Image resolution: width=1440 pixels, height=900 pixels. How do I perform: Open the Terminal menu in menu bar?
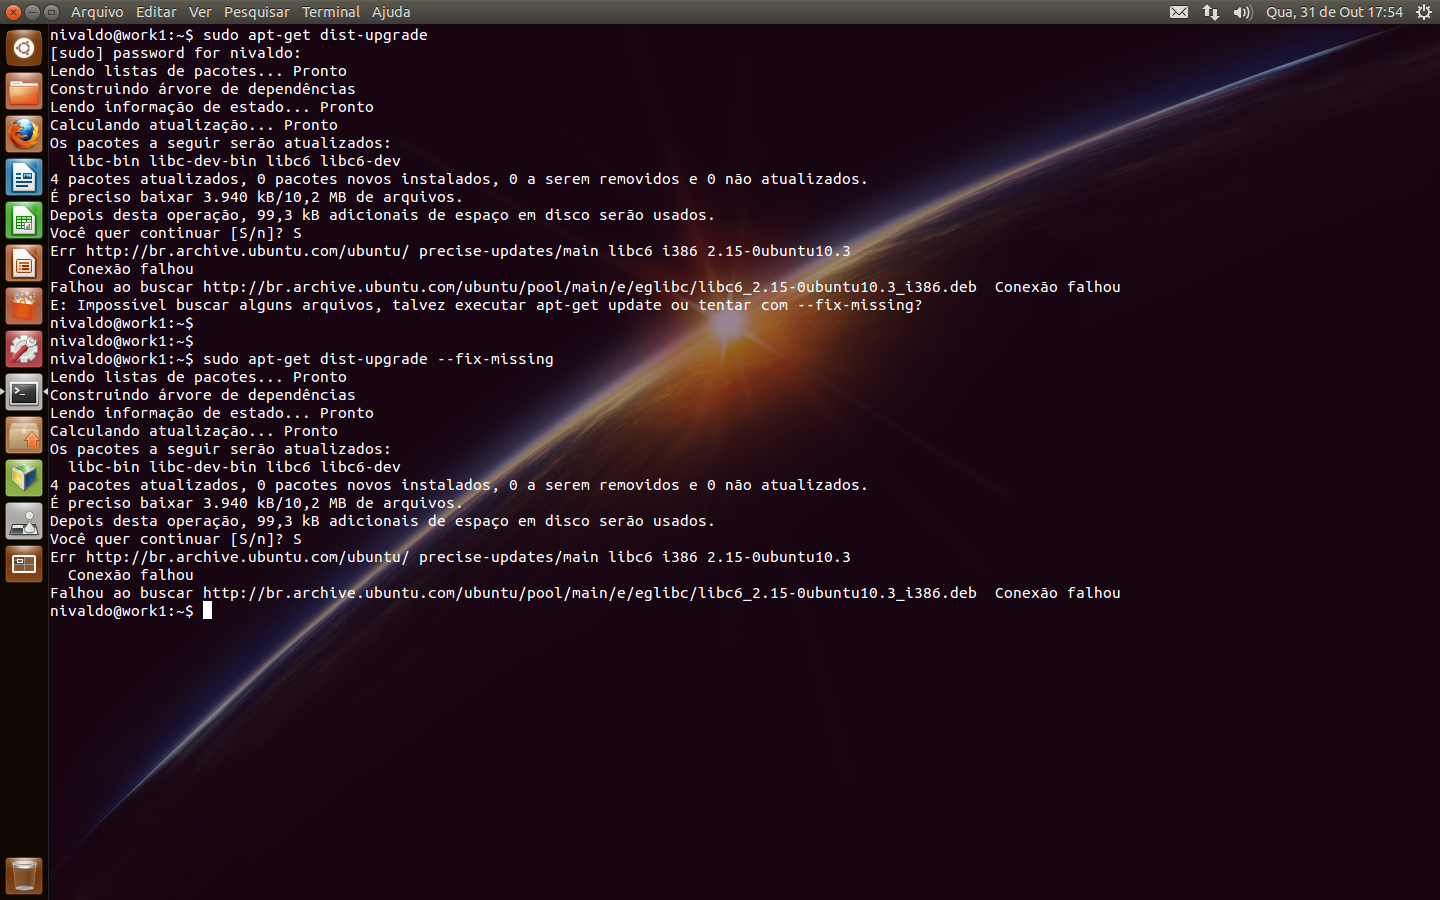coord(331,12)
